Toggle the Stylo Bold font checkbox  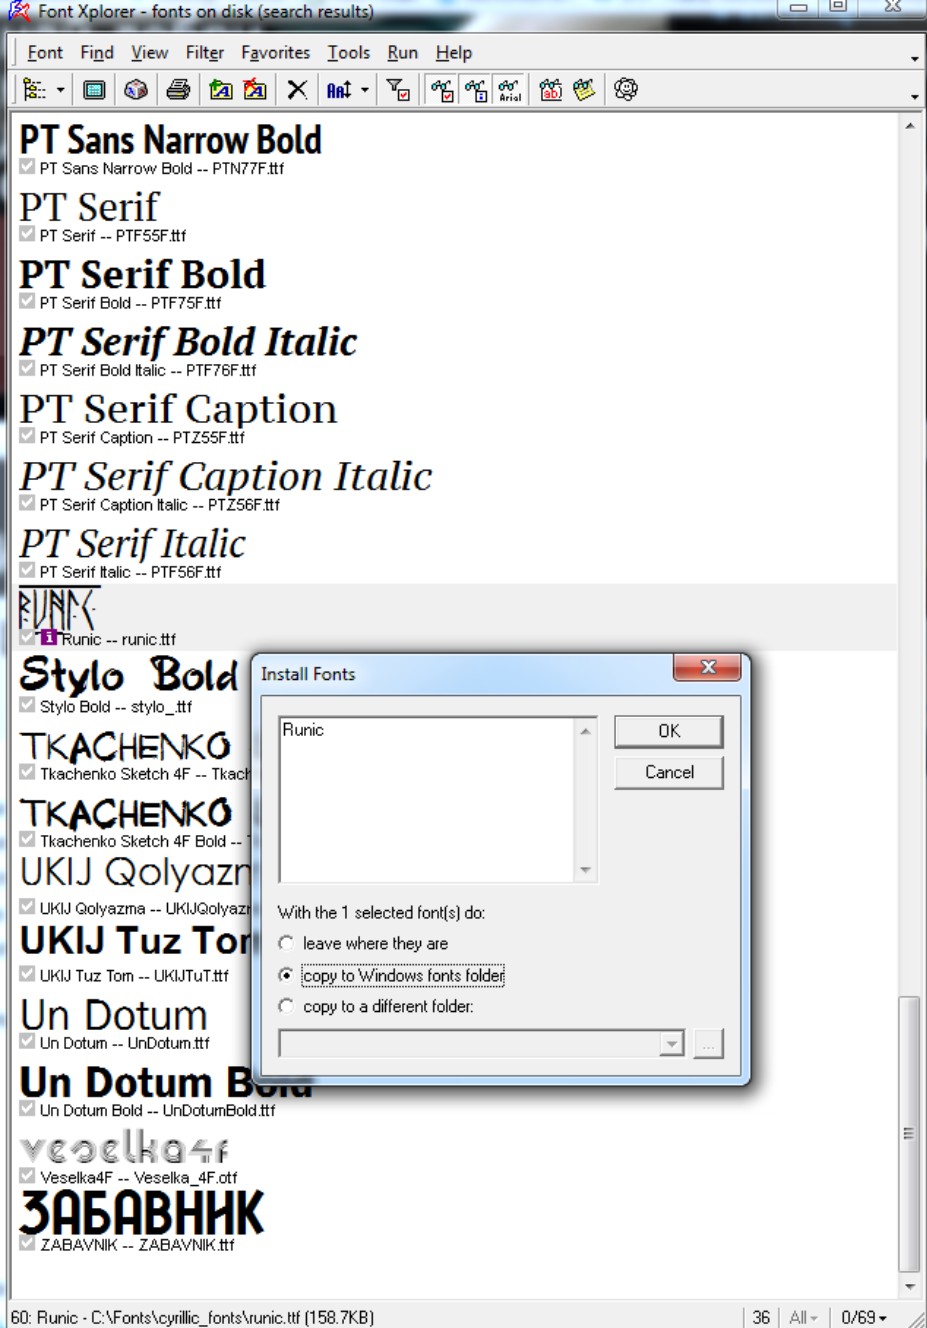click(27, 705)
